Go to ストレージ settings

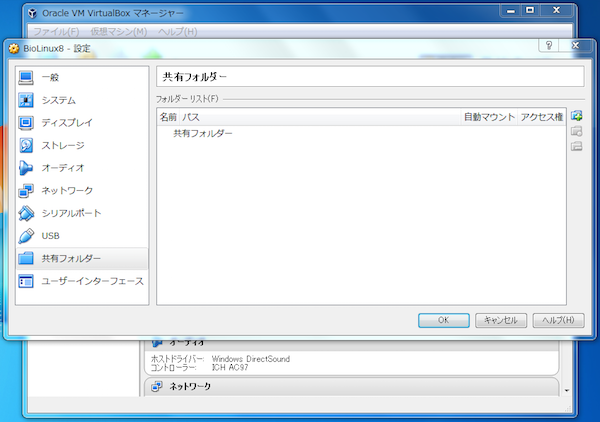coord(82,145)
